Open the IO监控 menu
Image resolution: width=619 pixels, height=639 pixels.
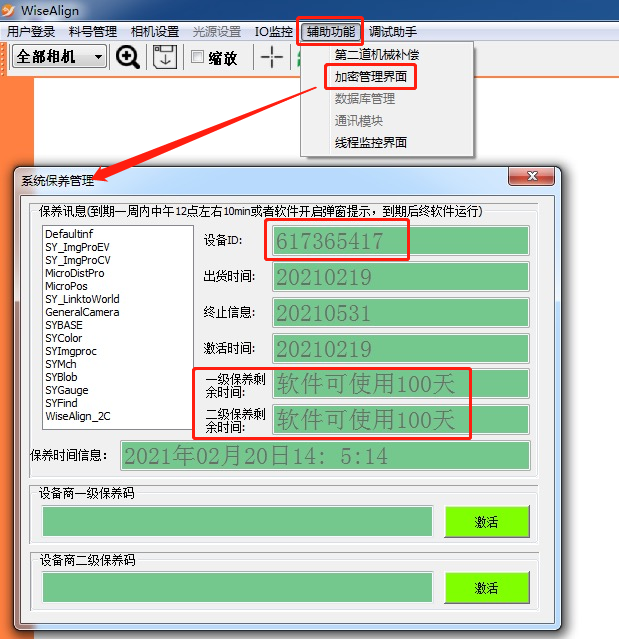click(273, 32)
